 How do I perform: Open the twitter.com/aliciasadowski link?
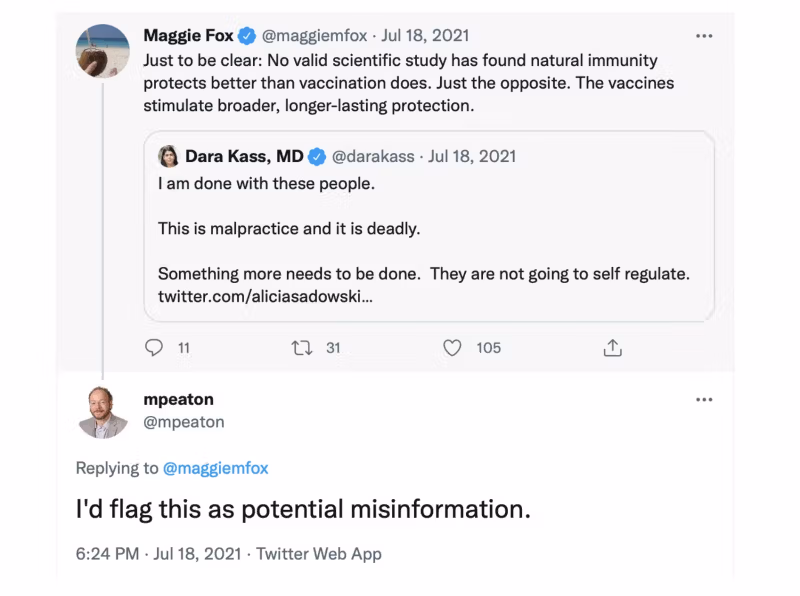265,297
